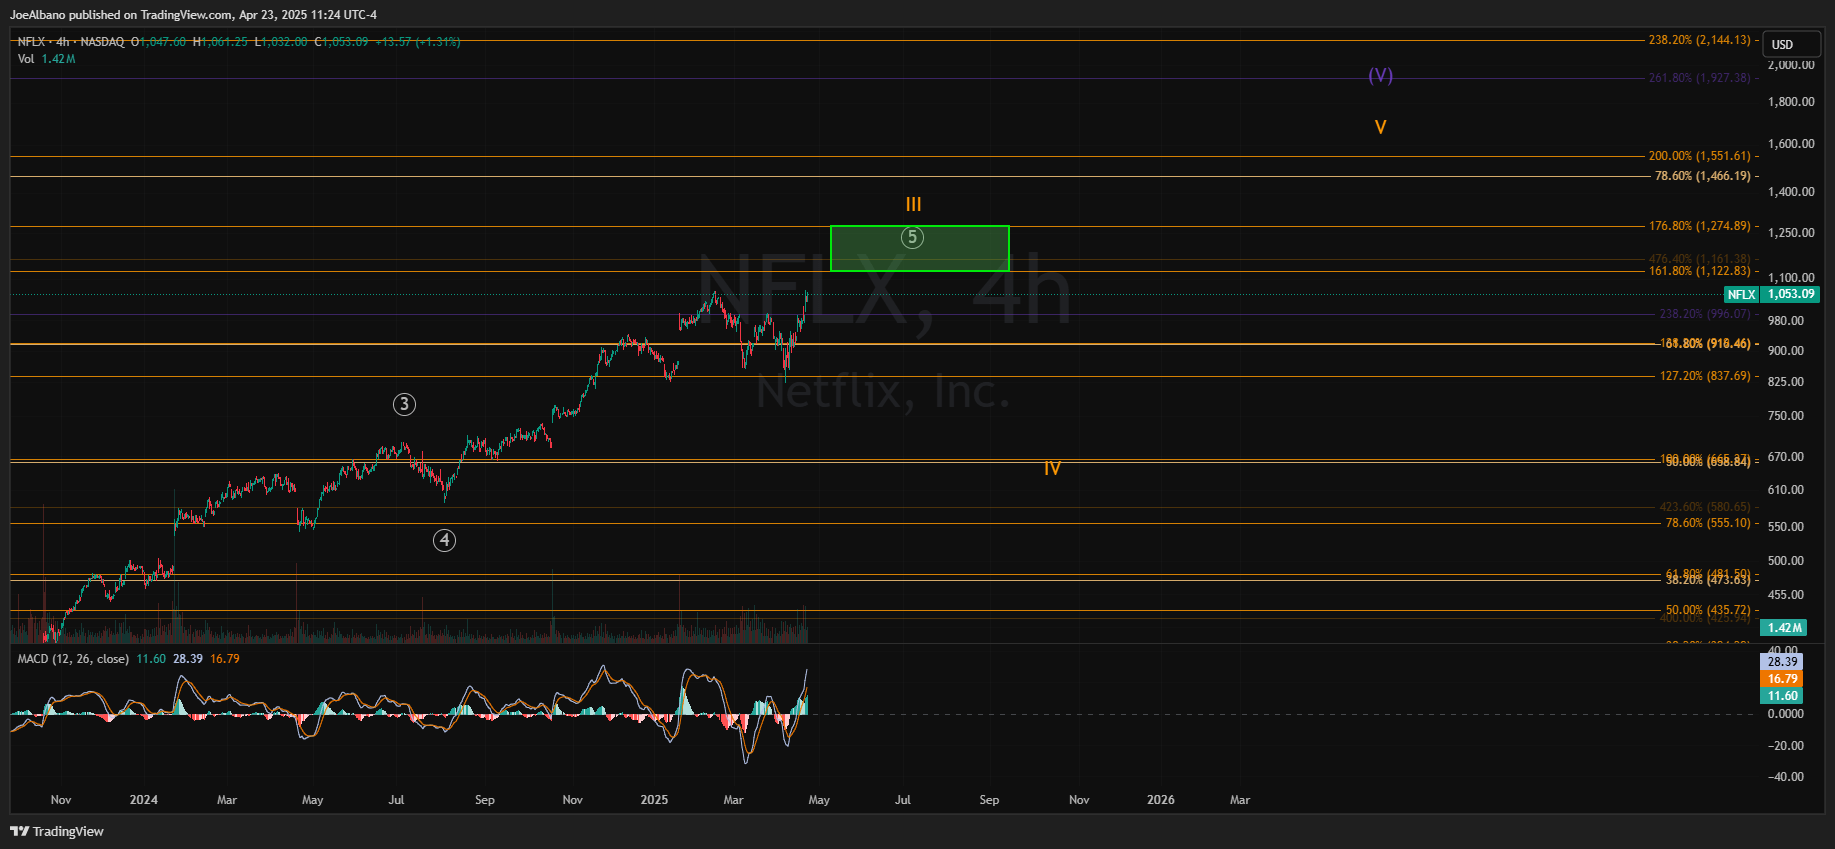Click the 825.00 price scale label
Screen dimensions: 1835x849
tap(1786, 382)
